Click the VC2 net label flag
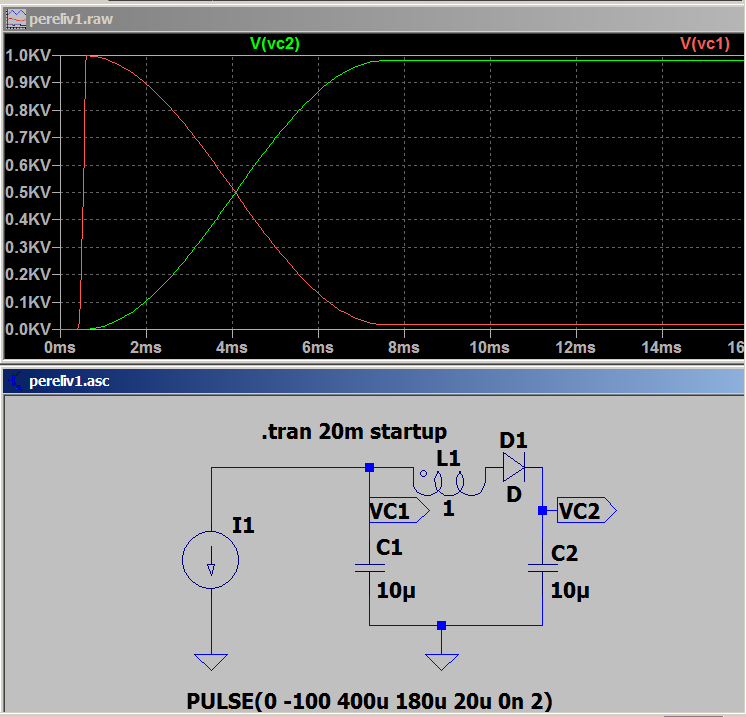 (585, 511)
